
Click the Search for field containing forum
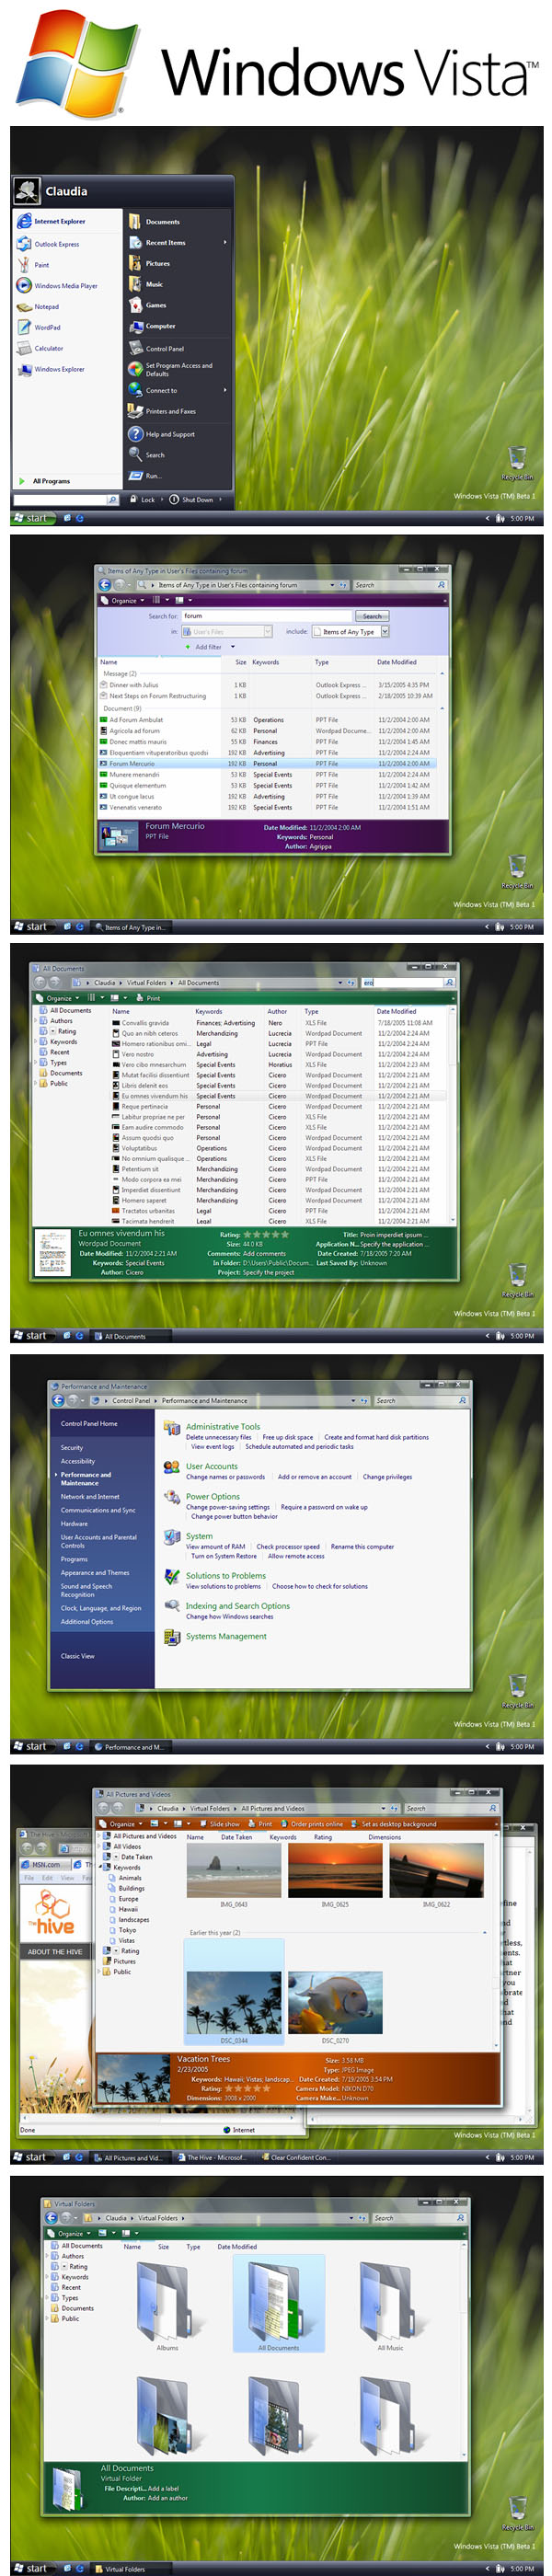[267, 616]
